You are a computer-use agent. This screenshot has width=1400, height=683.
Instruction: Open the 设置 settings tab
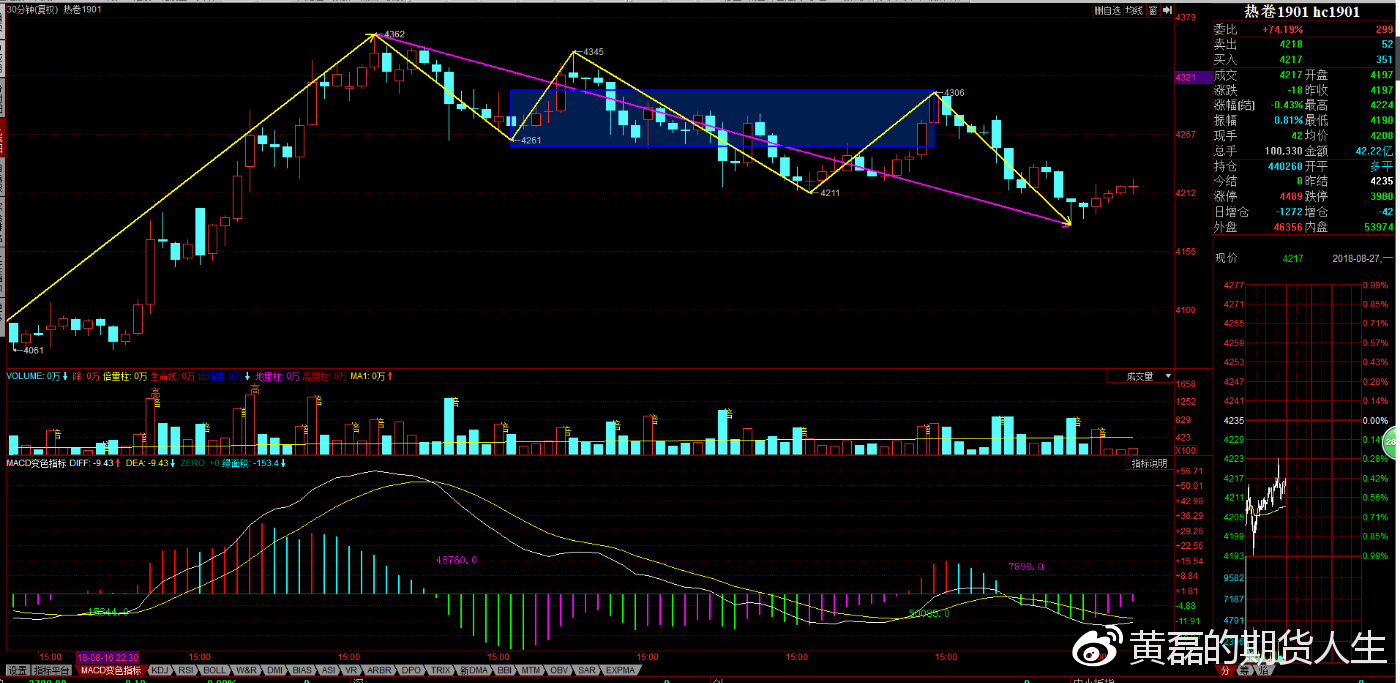(16, 670)
